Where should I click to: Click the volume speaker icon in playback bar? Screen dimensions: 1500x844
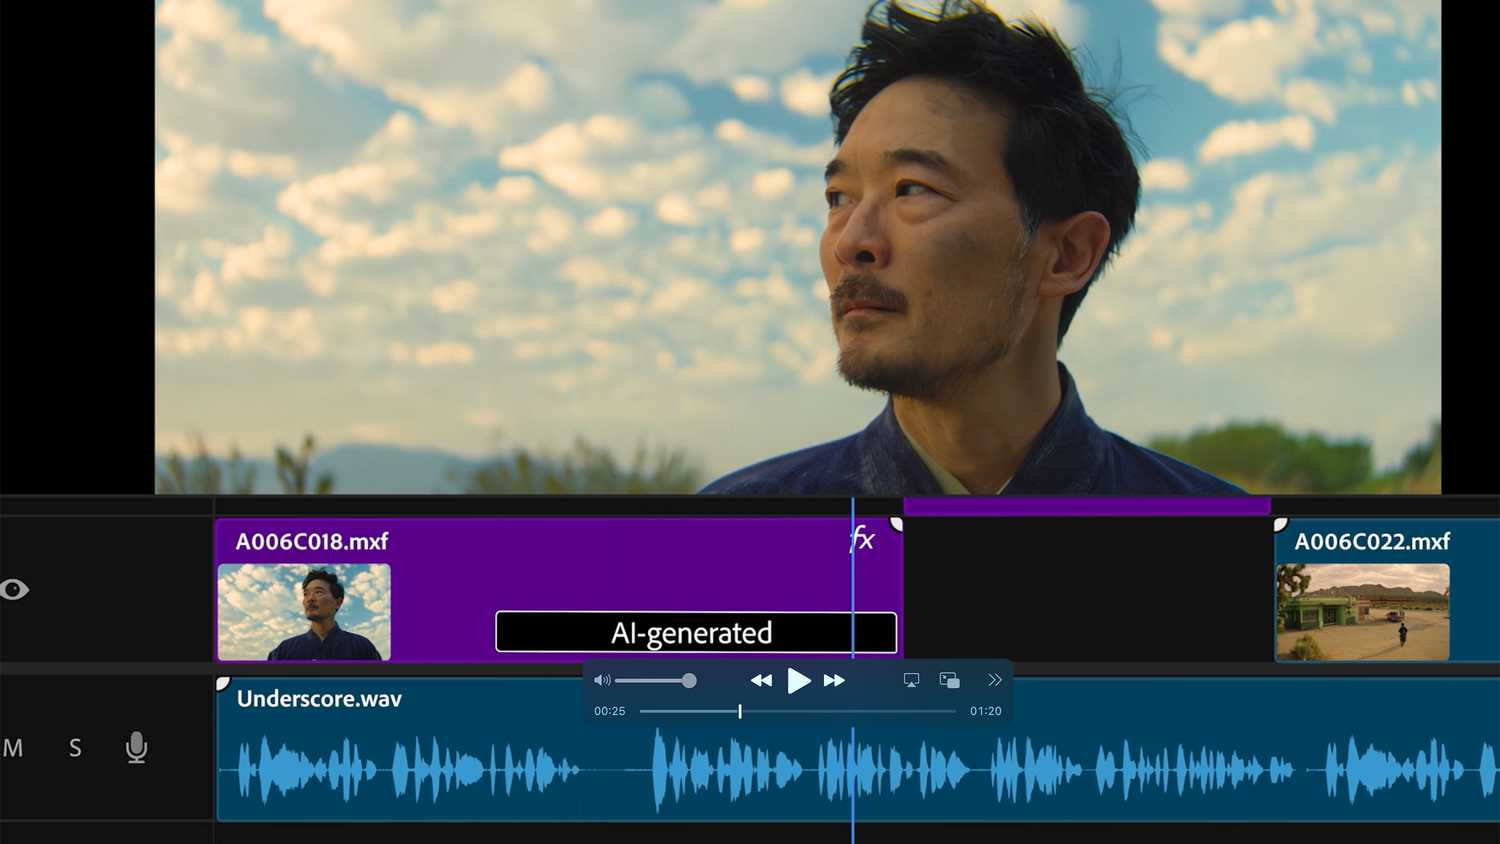tap(602, 680)
